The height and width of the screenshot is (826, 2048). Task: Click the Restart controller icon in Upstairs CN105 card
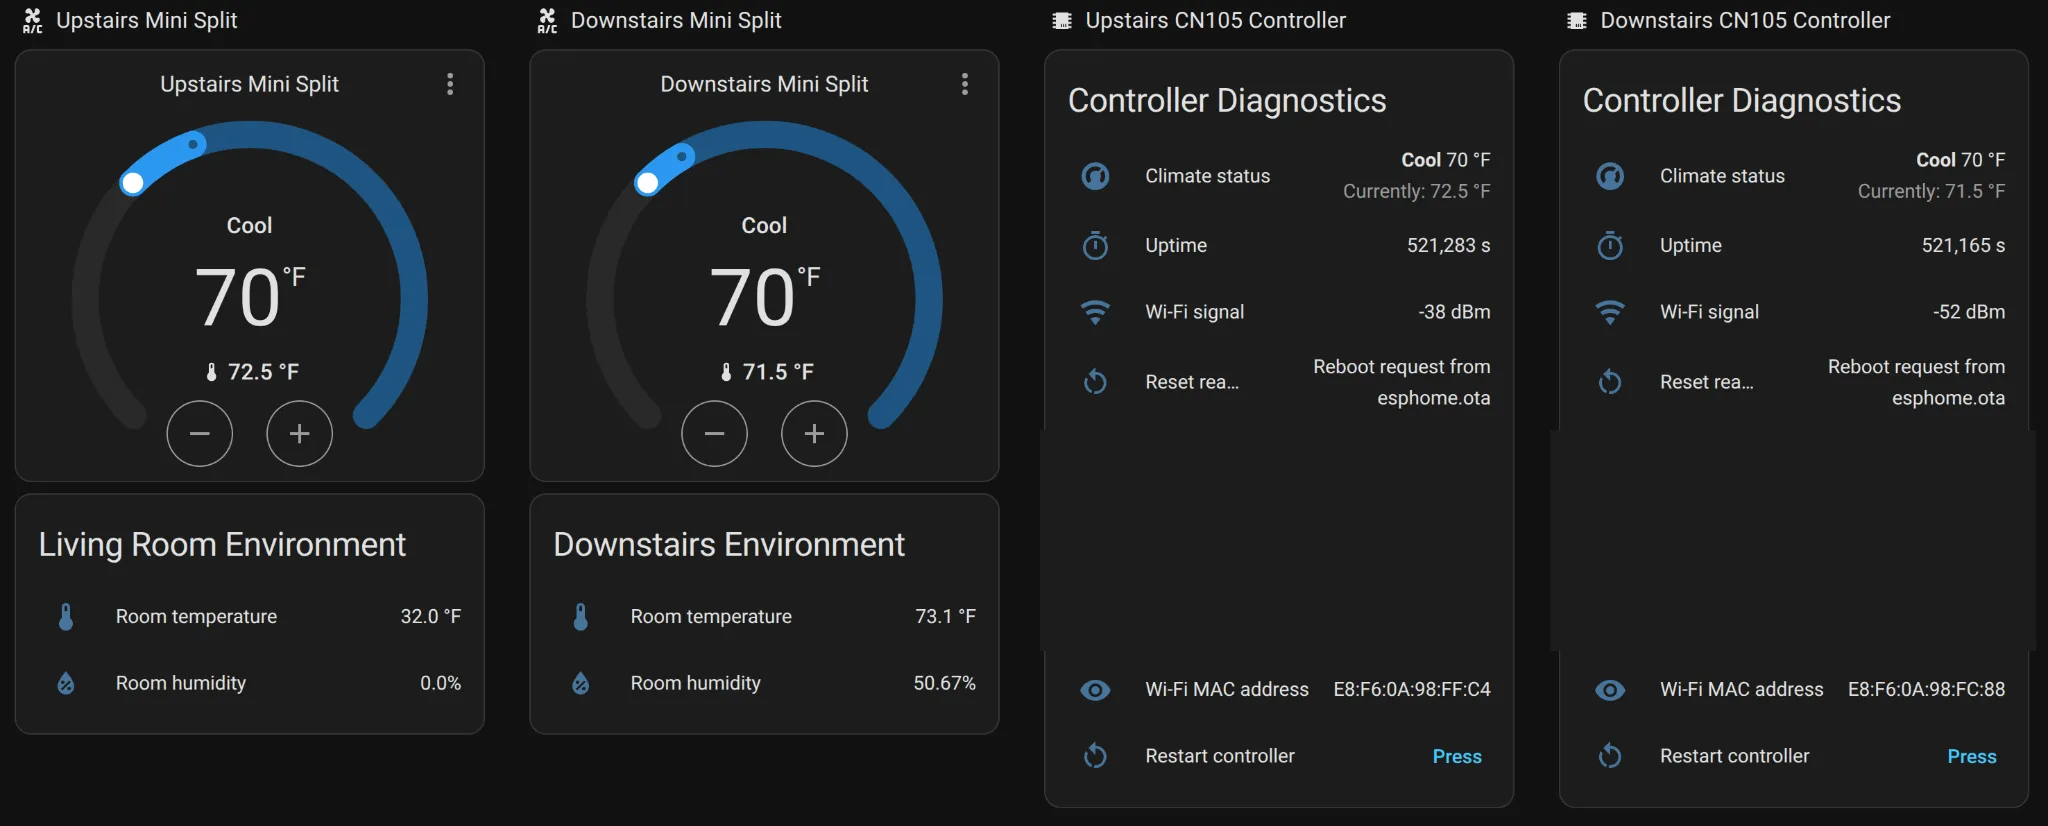[1096, 756]
